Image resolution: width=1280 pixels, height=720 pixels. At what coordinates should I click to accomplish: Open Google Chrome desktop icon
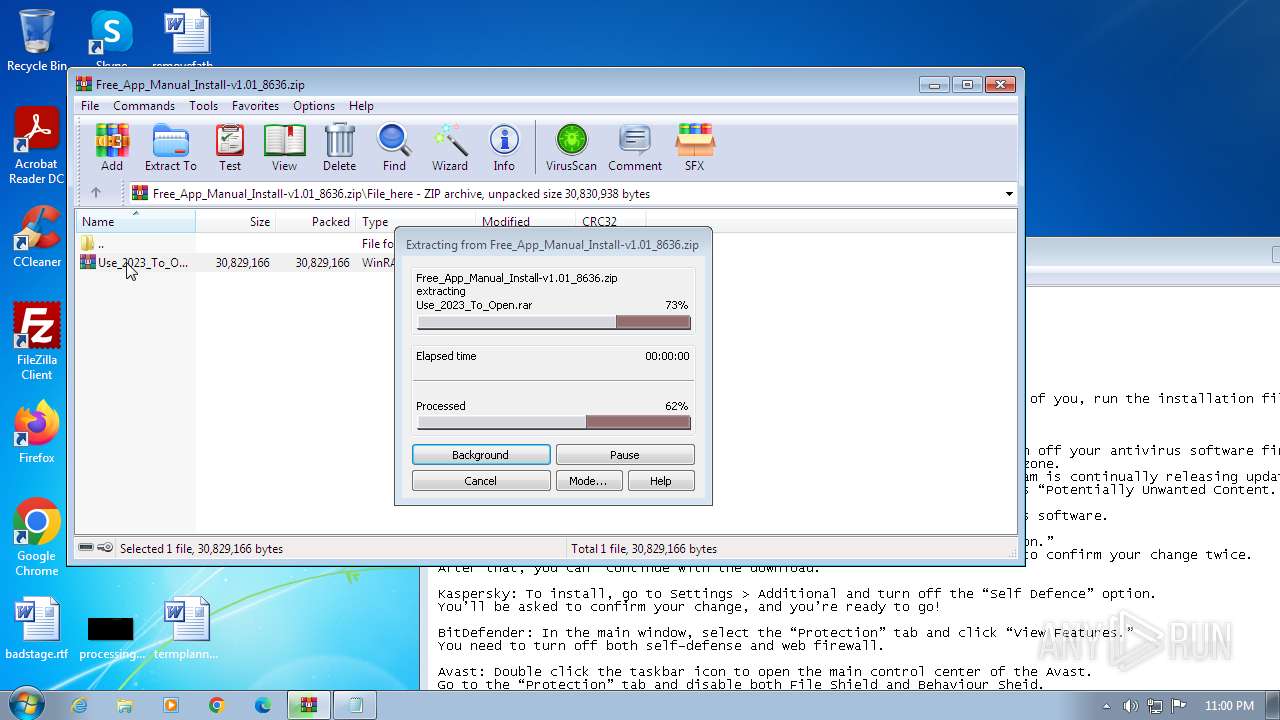(x=37, y=538)
